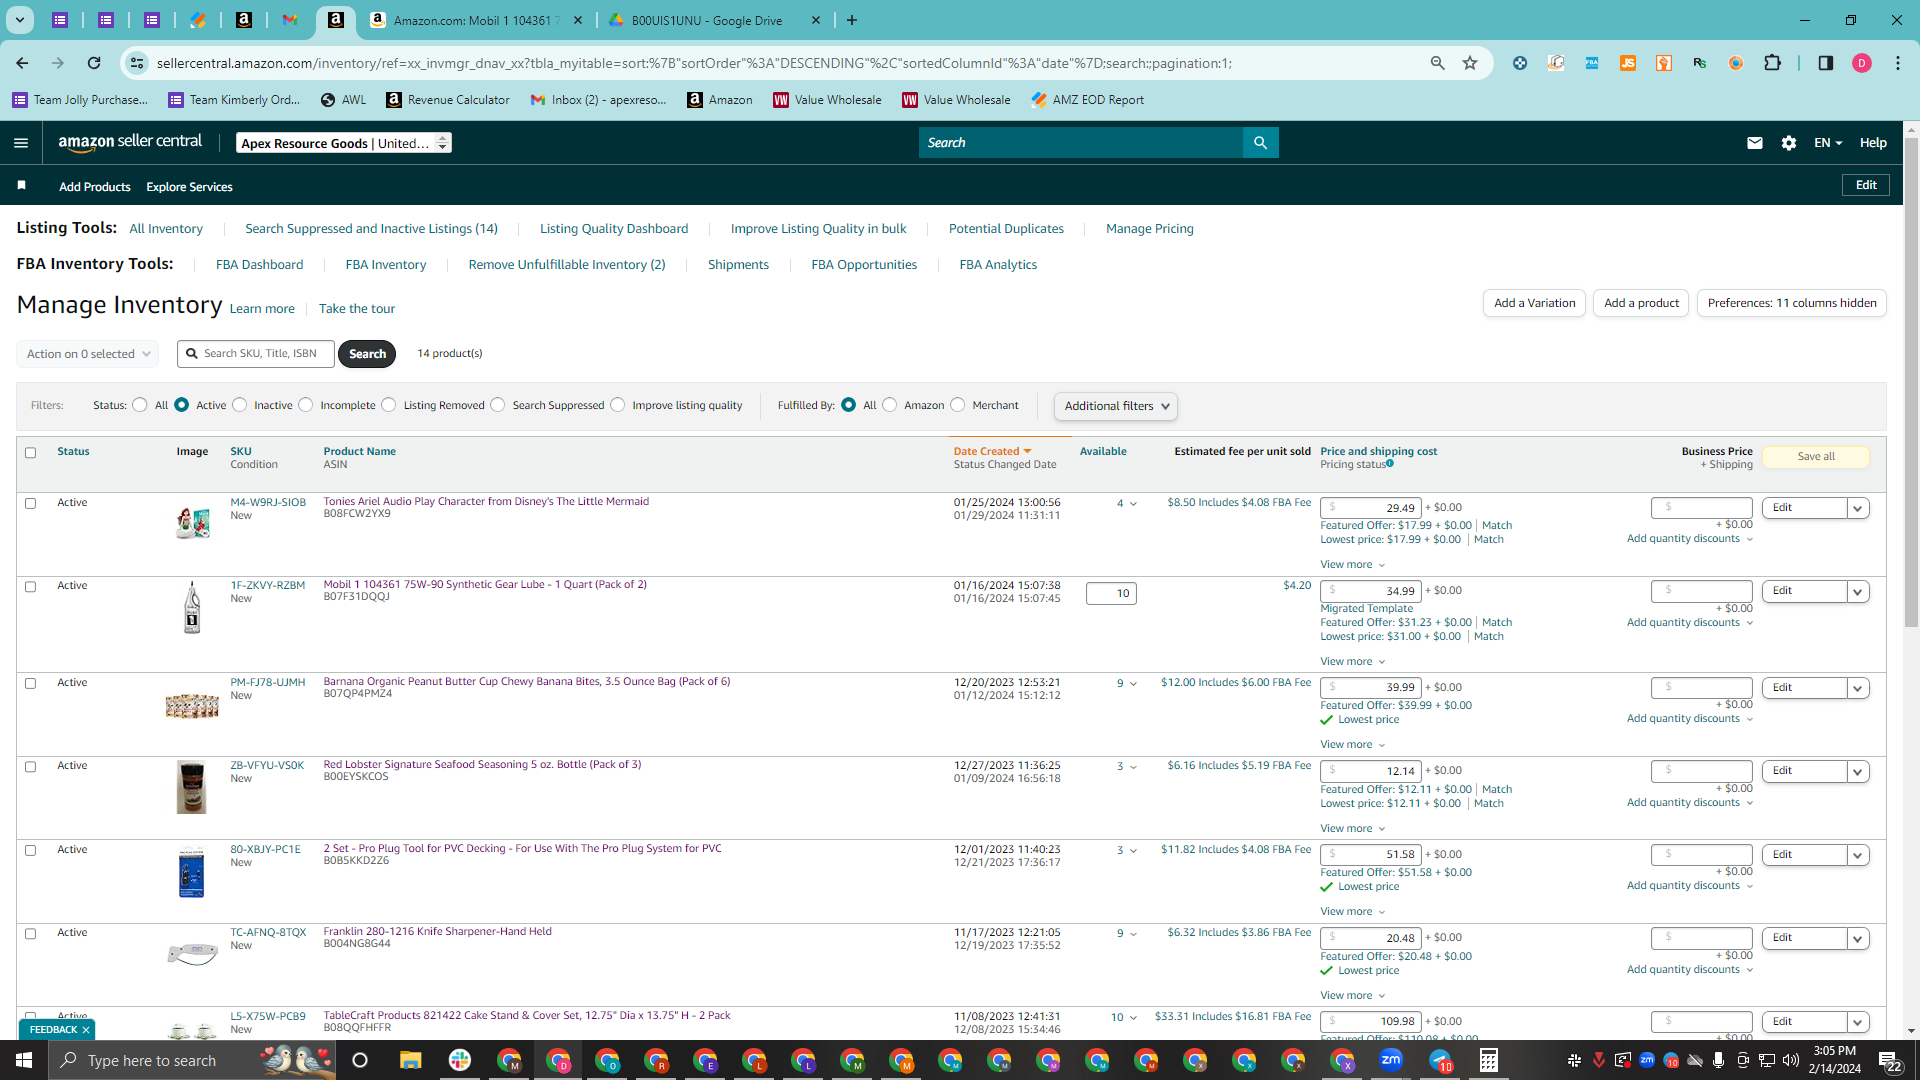1920x1080 pixels.
Task: Click the available quantity field showing 10
Action: (1111, 594)
